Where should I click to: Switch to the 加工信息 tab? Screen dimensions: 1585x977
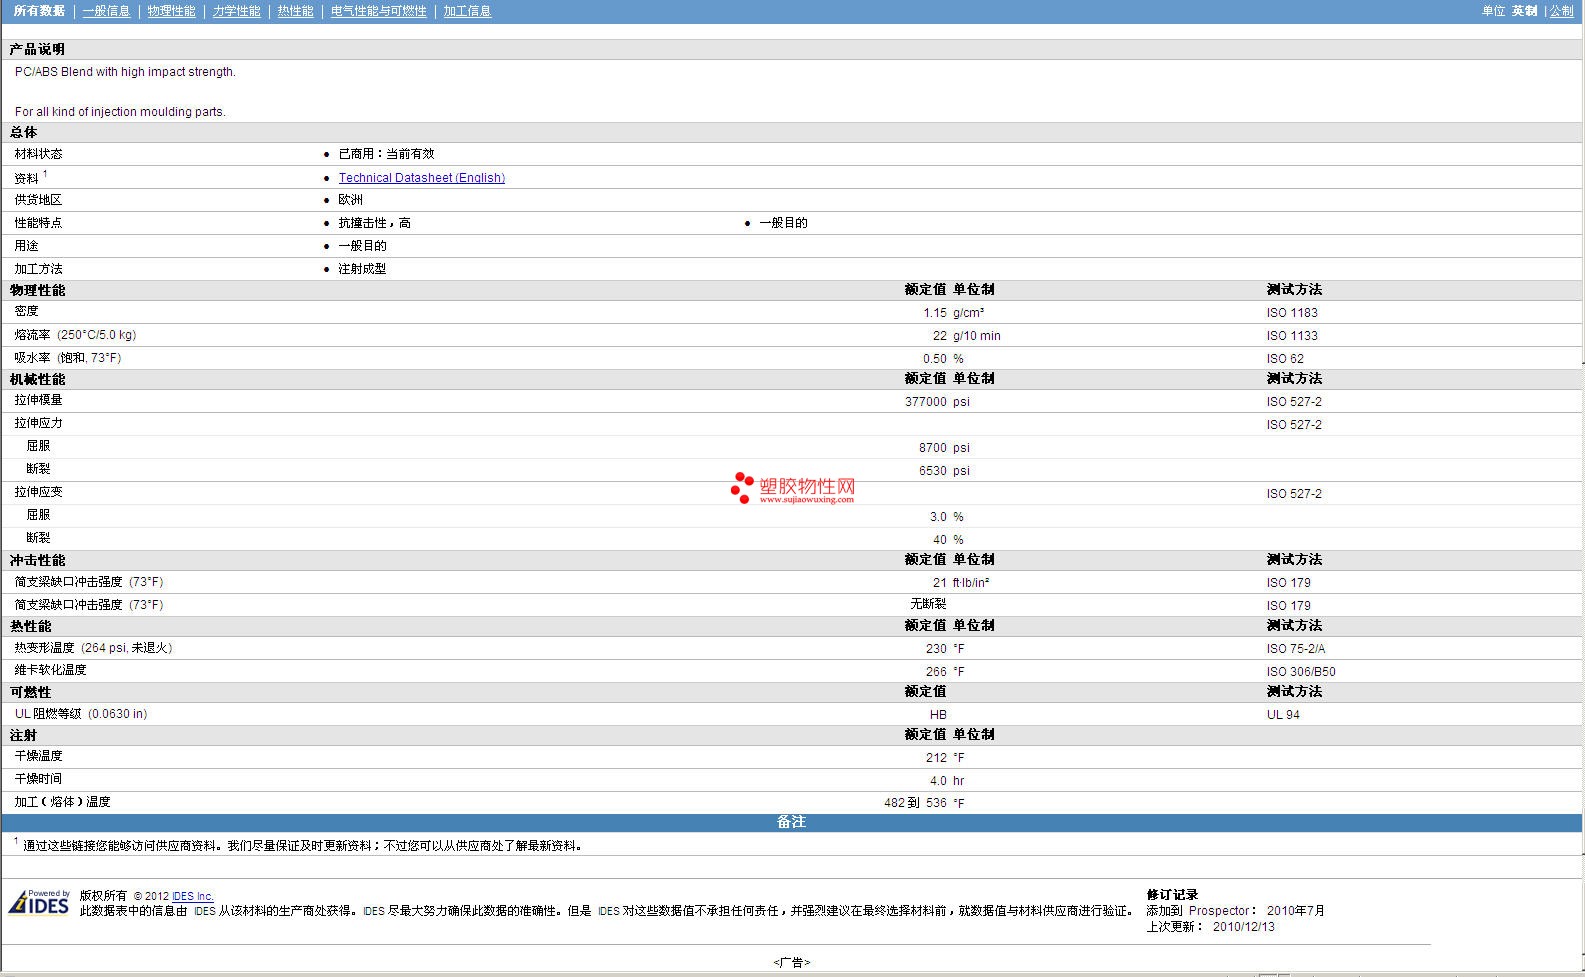(x=467, y=11)
